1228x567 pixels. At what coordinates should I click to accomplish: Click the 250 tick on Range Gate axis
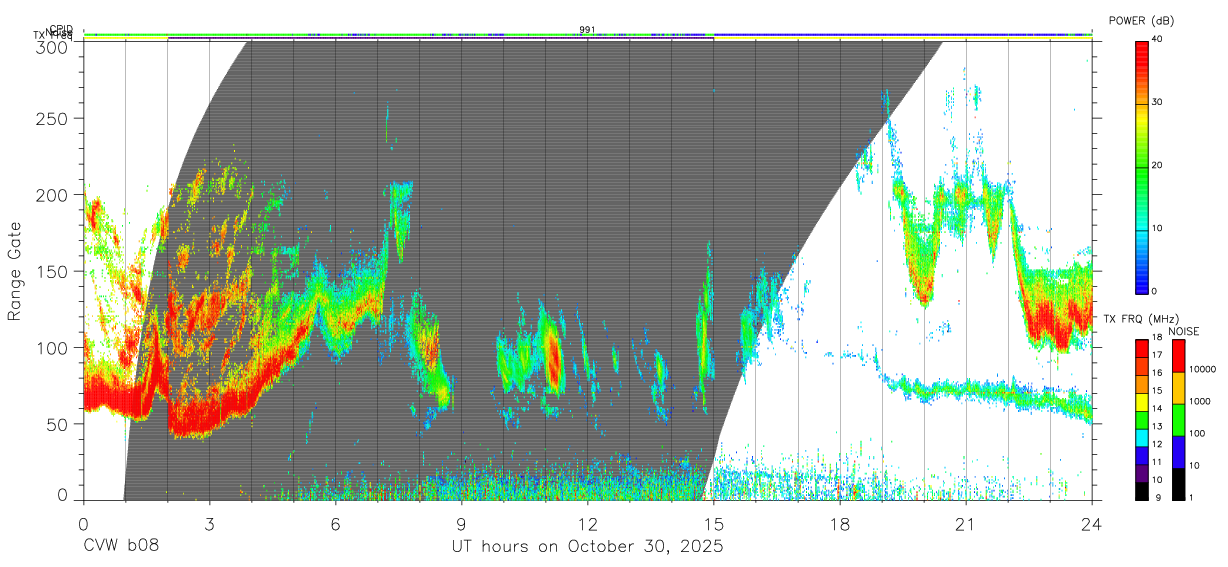point(52,118)
